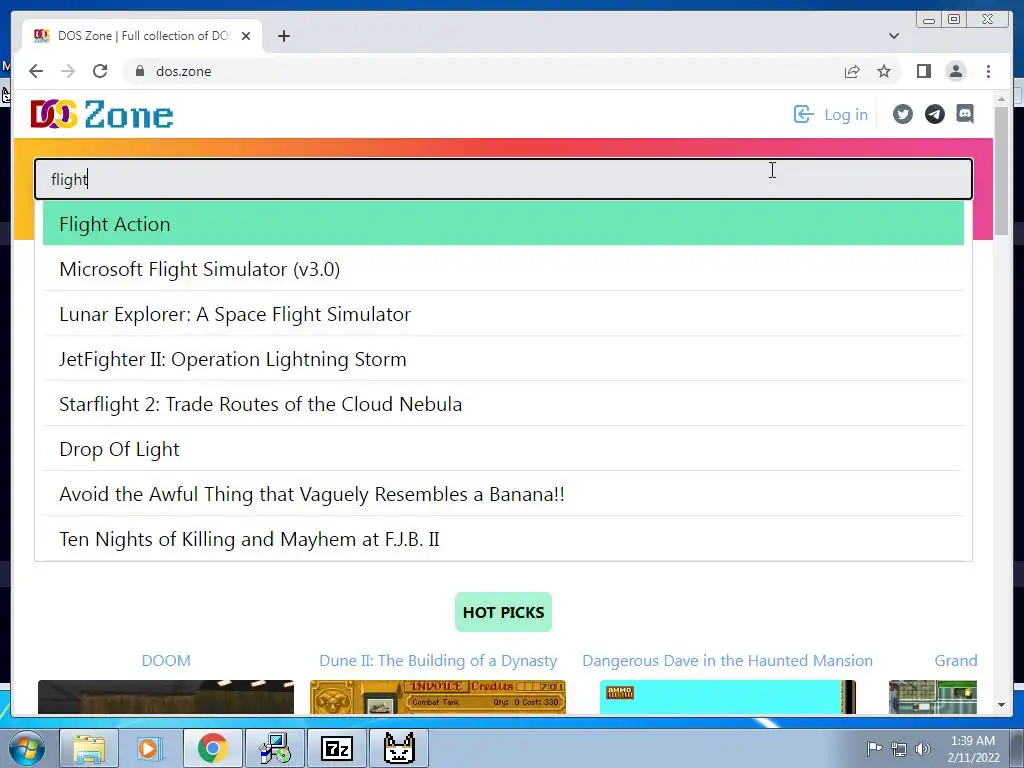Go back with browser back arrow
The height and width of the screenshot is (768, 1024).
click(x=36, y=71)
